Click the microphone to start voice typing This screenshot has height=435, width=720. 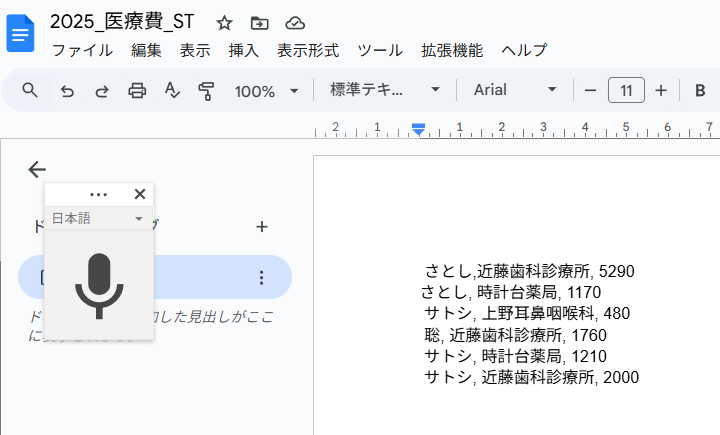pyautogui.click(x=99, y=286)
